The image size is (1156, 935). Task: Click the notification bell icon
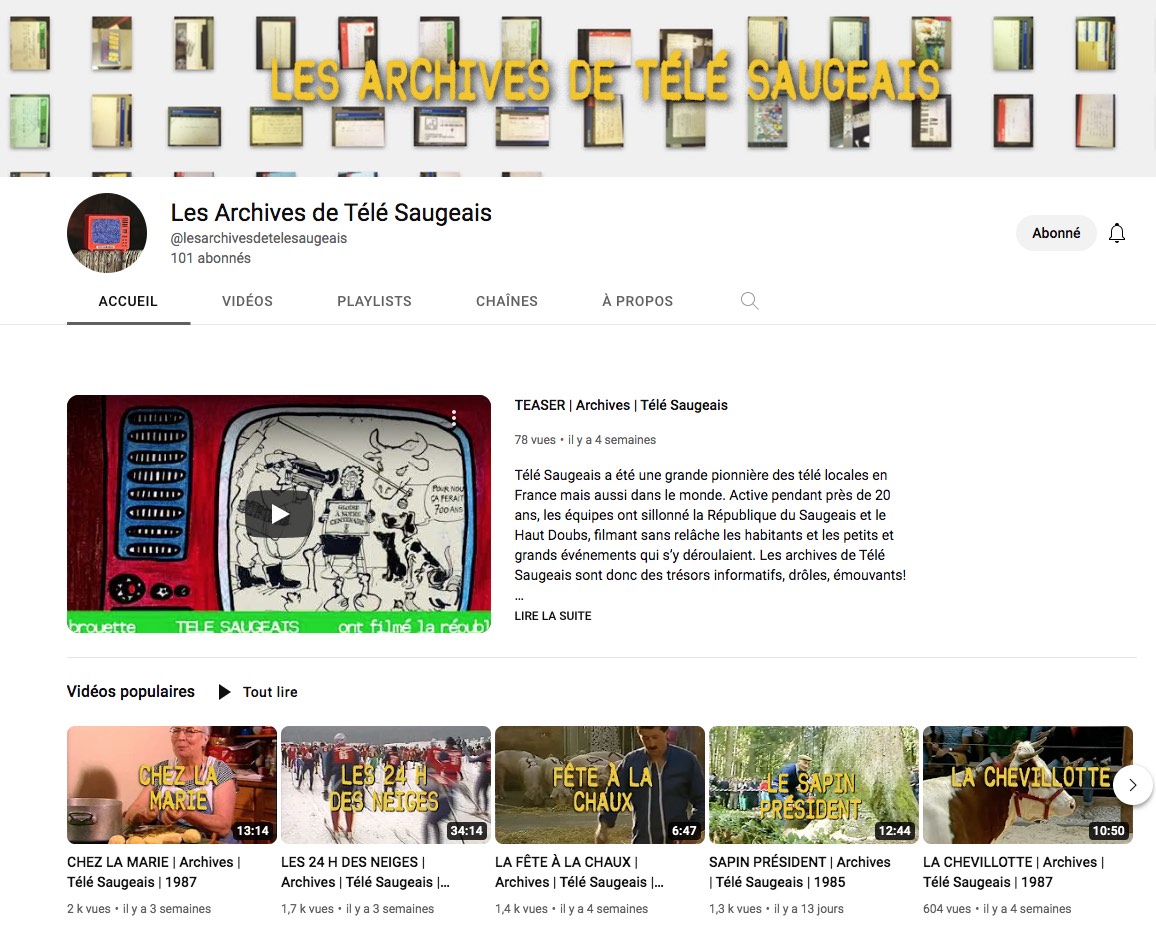click(x=1117, y=233)
